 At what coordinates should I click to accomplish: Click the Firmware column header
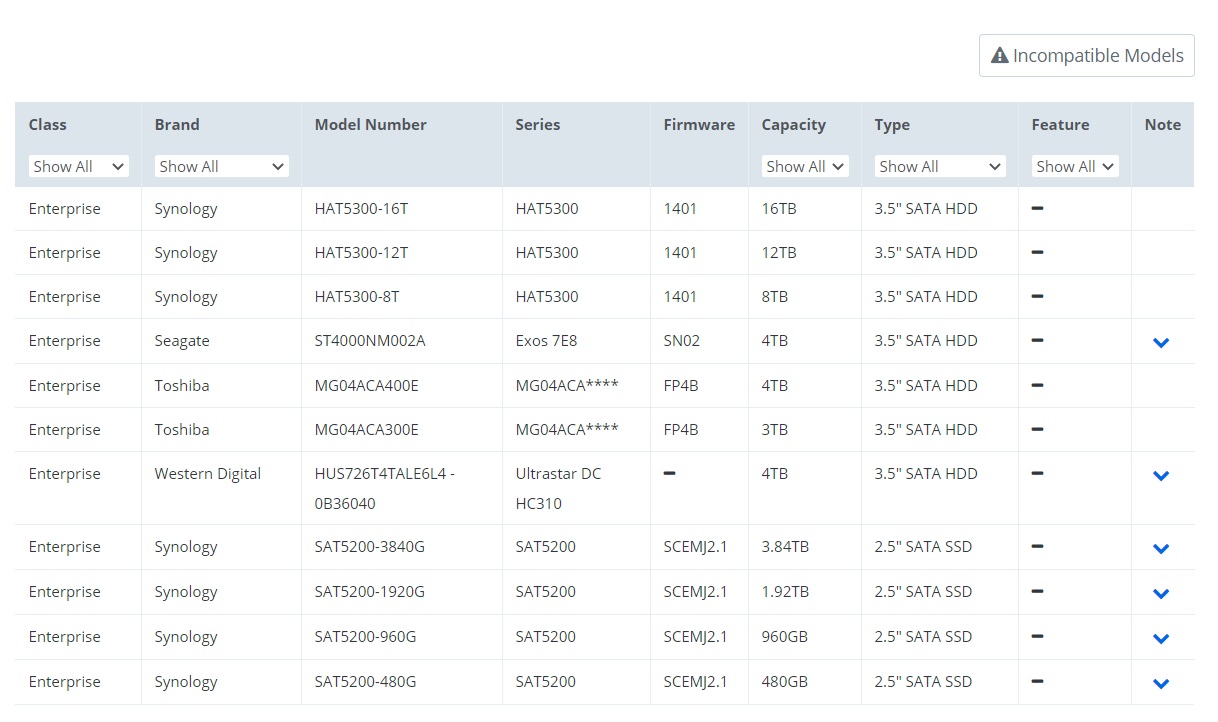[x=699, y=125]
